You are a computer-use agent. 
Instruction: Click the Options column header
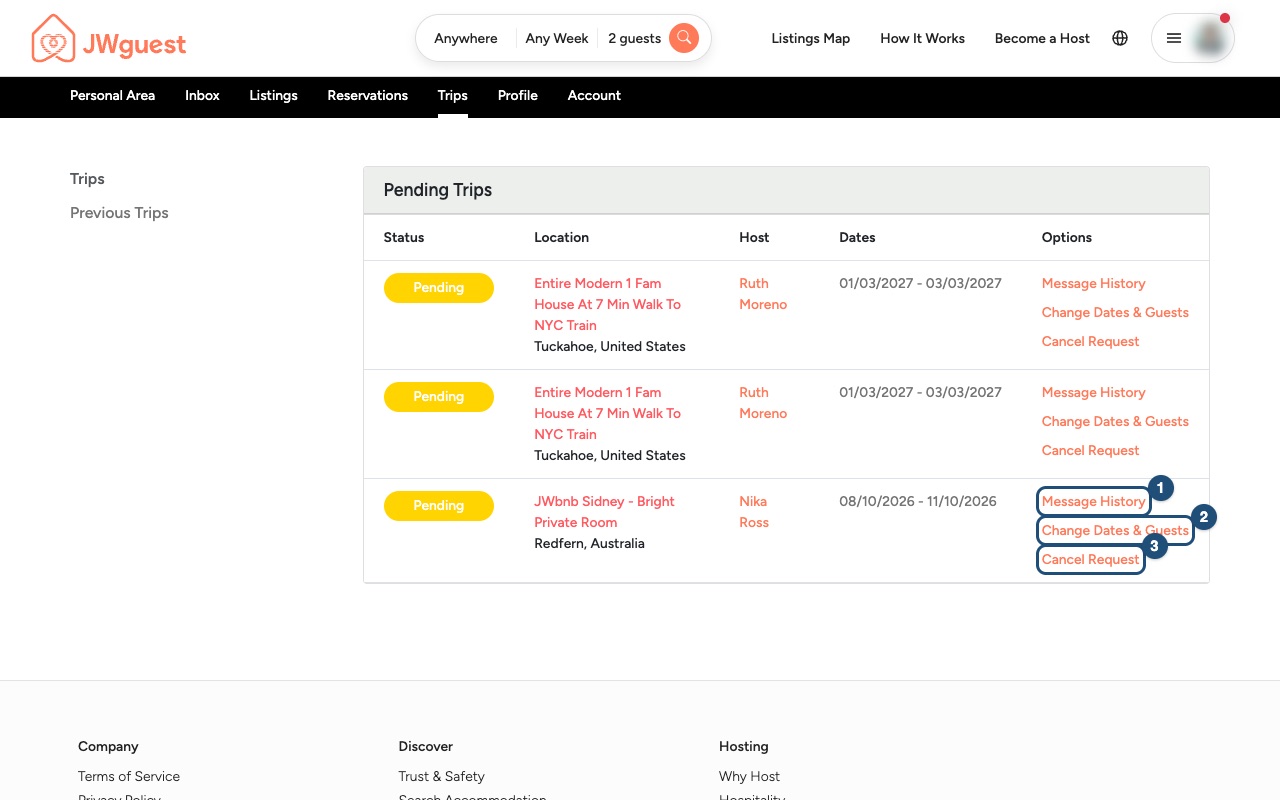pos(1067,238)
